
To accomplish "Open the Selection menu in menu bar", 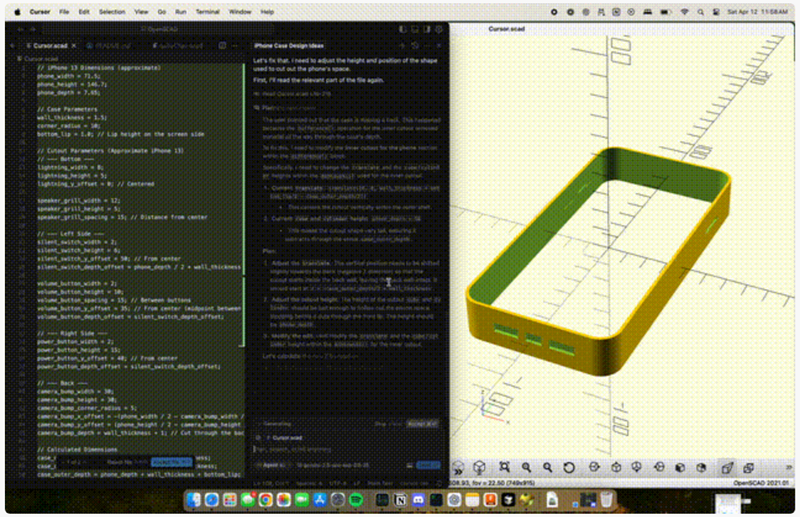I will pos(112,12).
